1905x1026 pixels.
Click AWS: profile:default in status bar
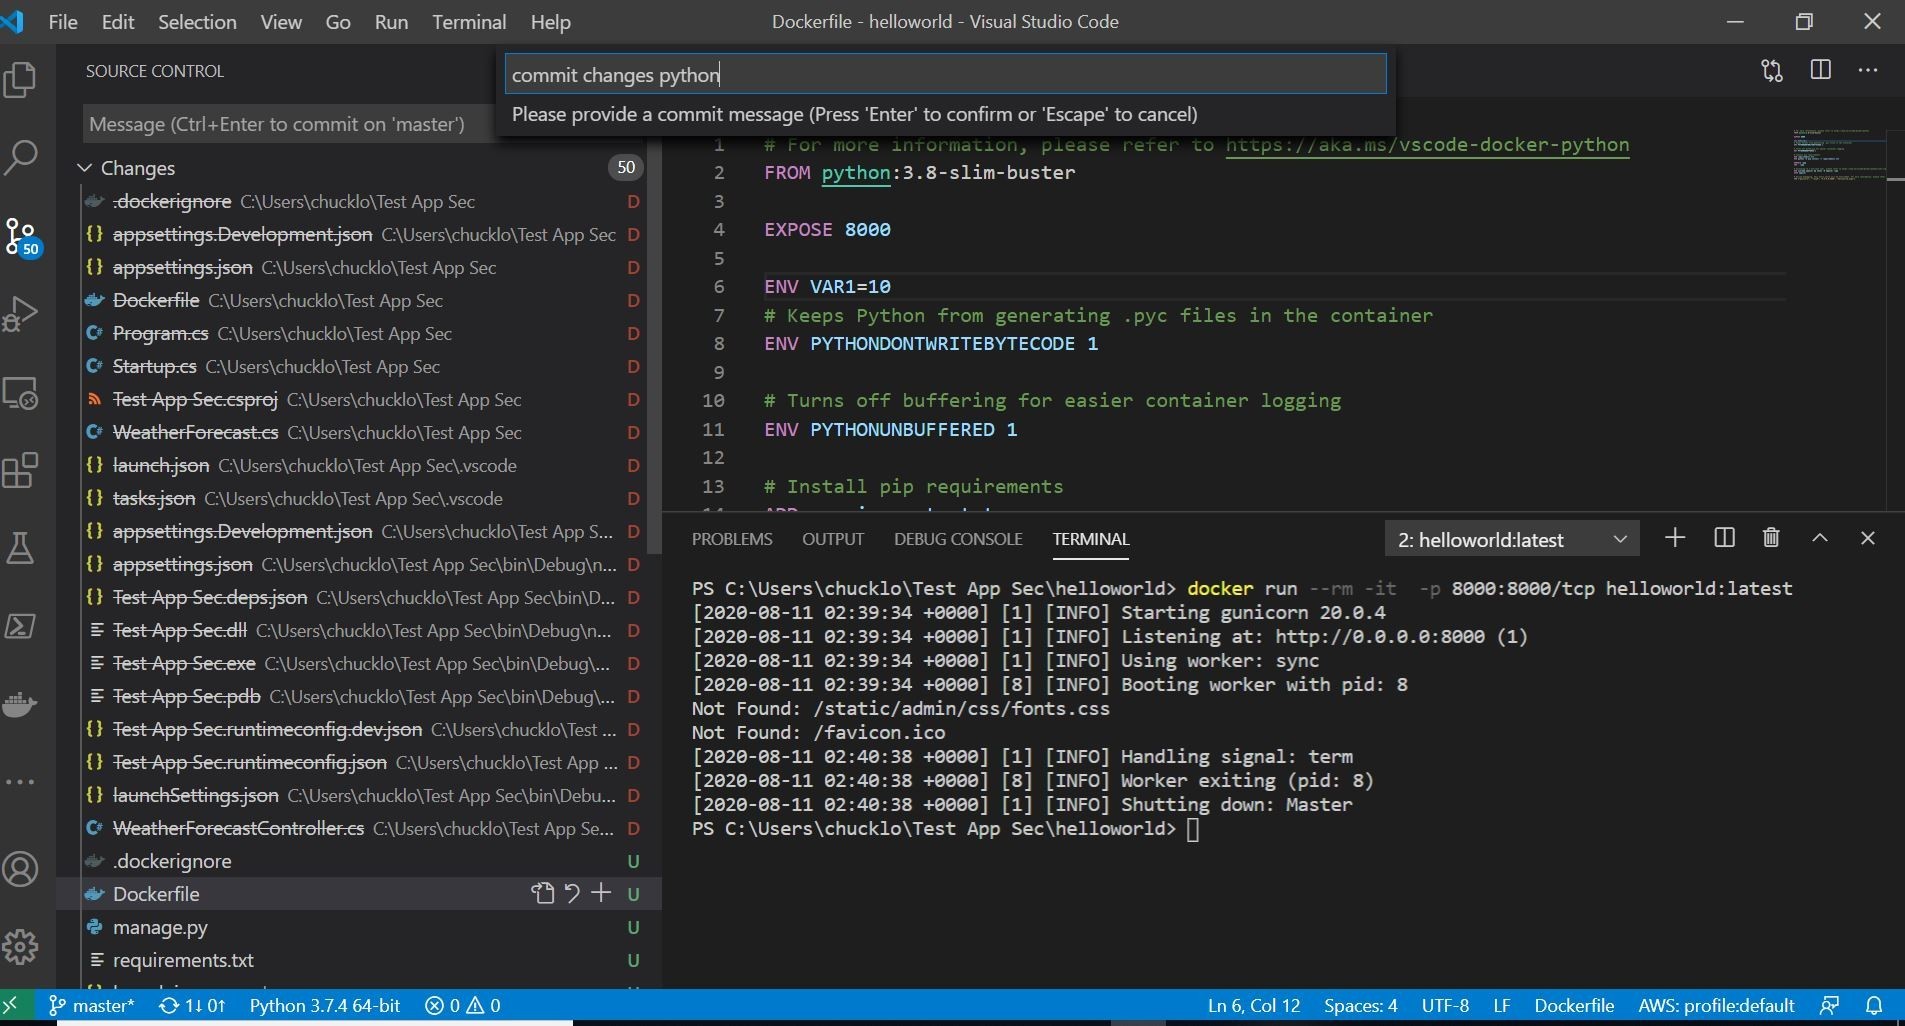click(x=1716, y=1005)
